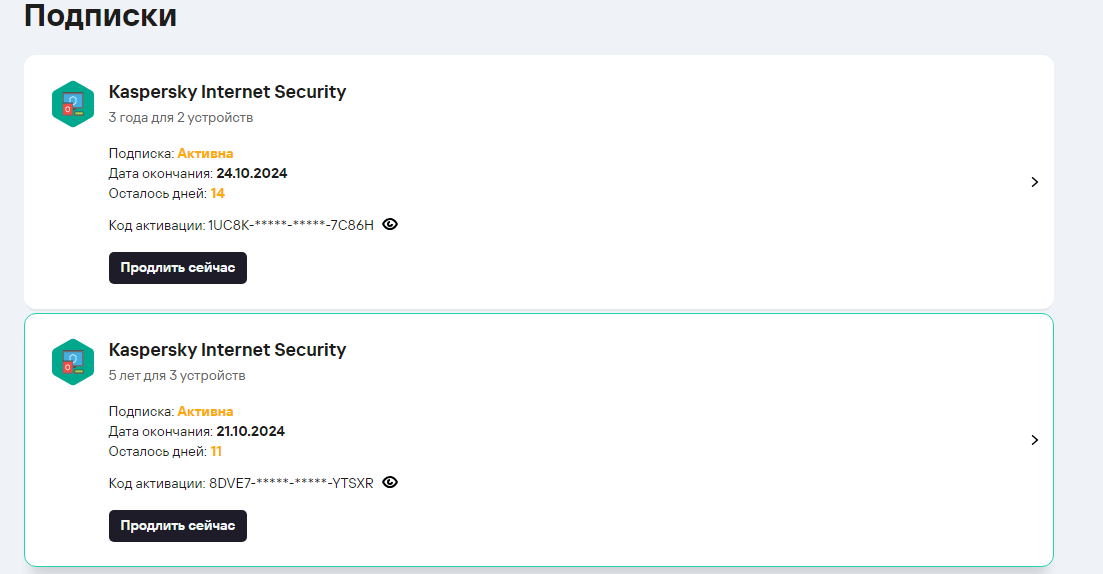Click the "3 года для 2 устройств" description
1103x574 pixels.
(181, 118)
